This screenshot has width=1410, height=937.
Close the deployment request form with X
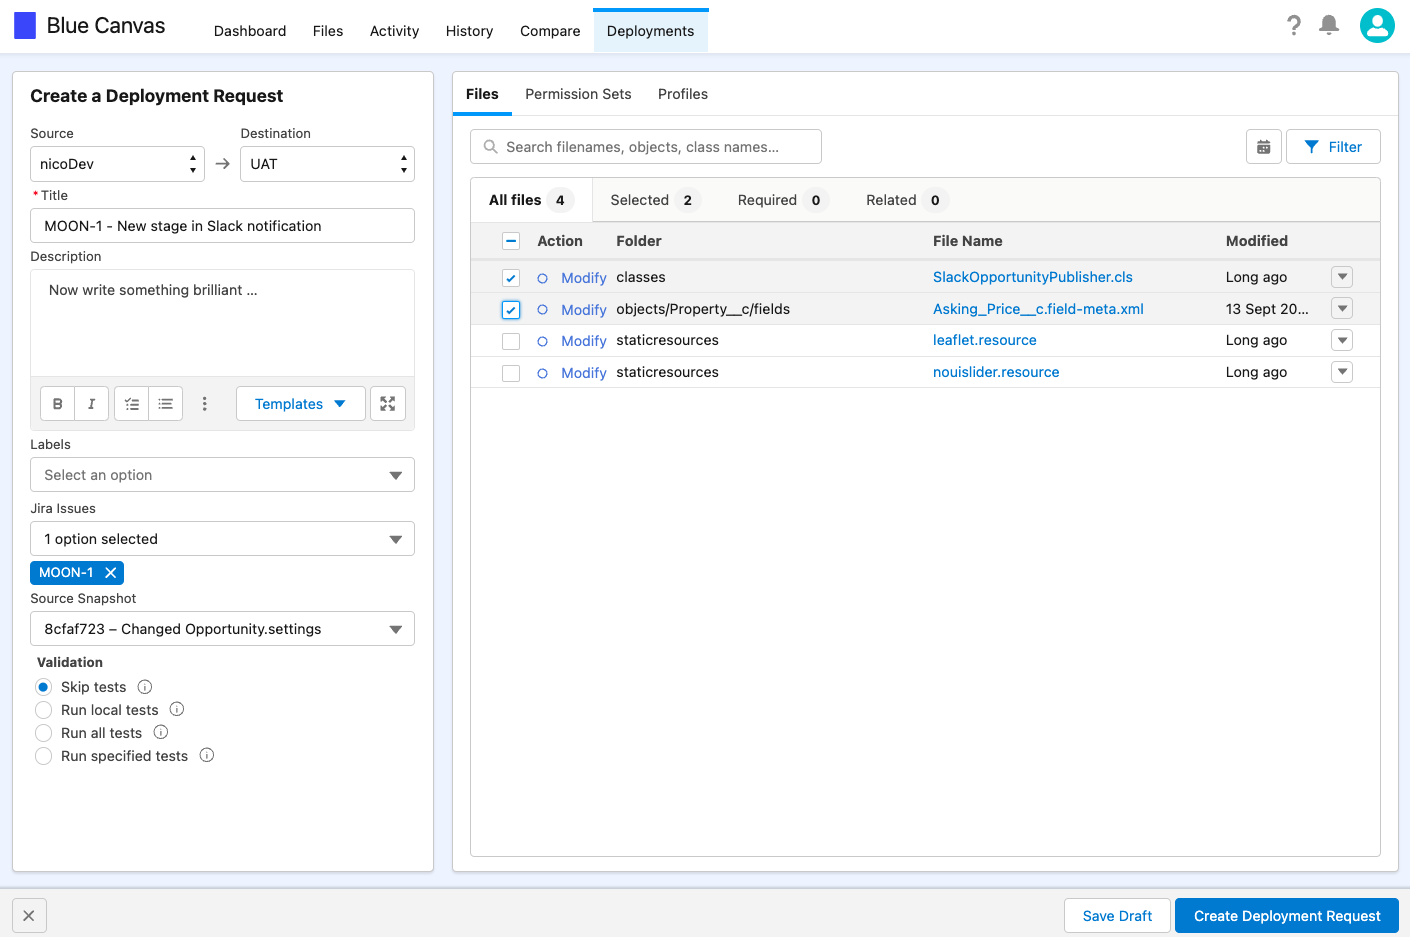pyautogui.click(x=29, y=916)
